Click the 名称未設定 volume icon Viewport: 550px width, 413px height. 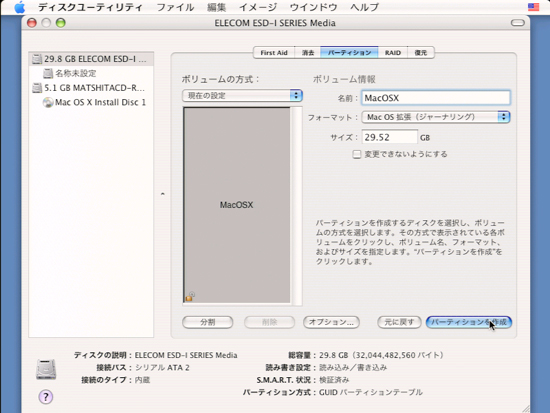(48, 73)
